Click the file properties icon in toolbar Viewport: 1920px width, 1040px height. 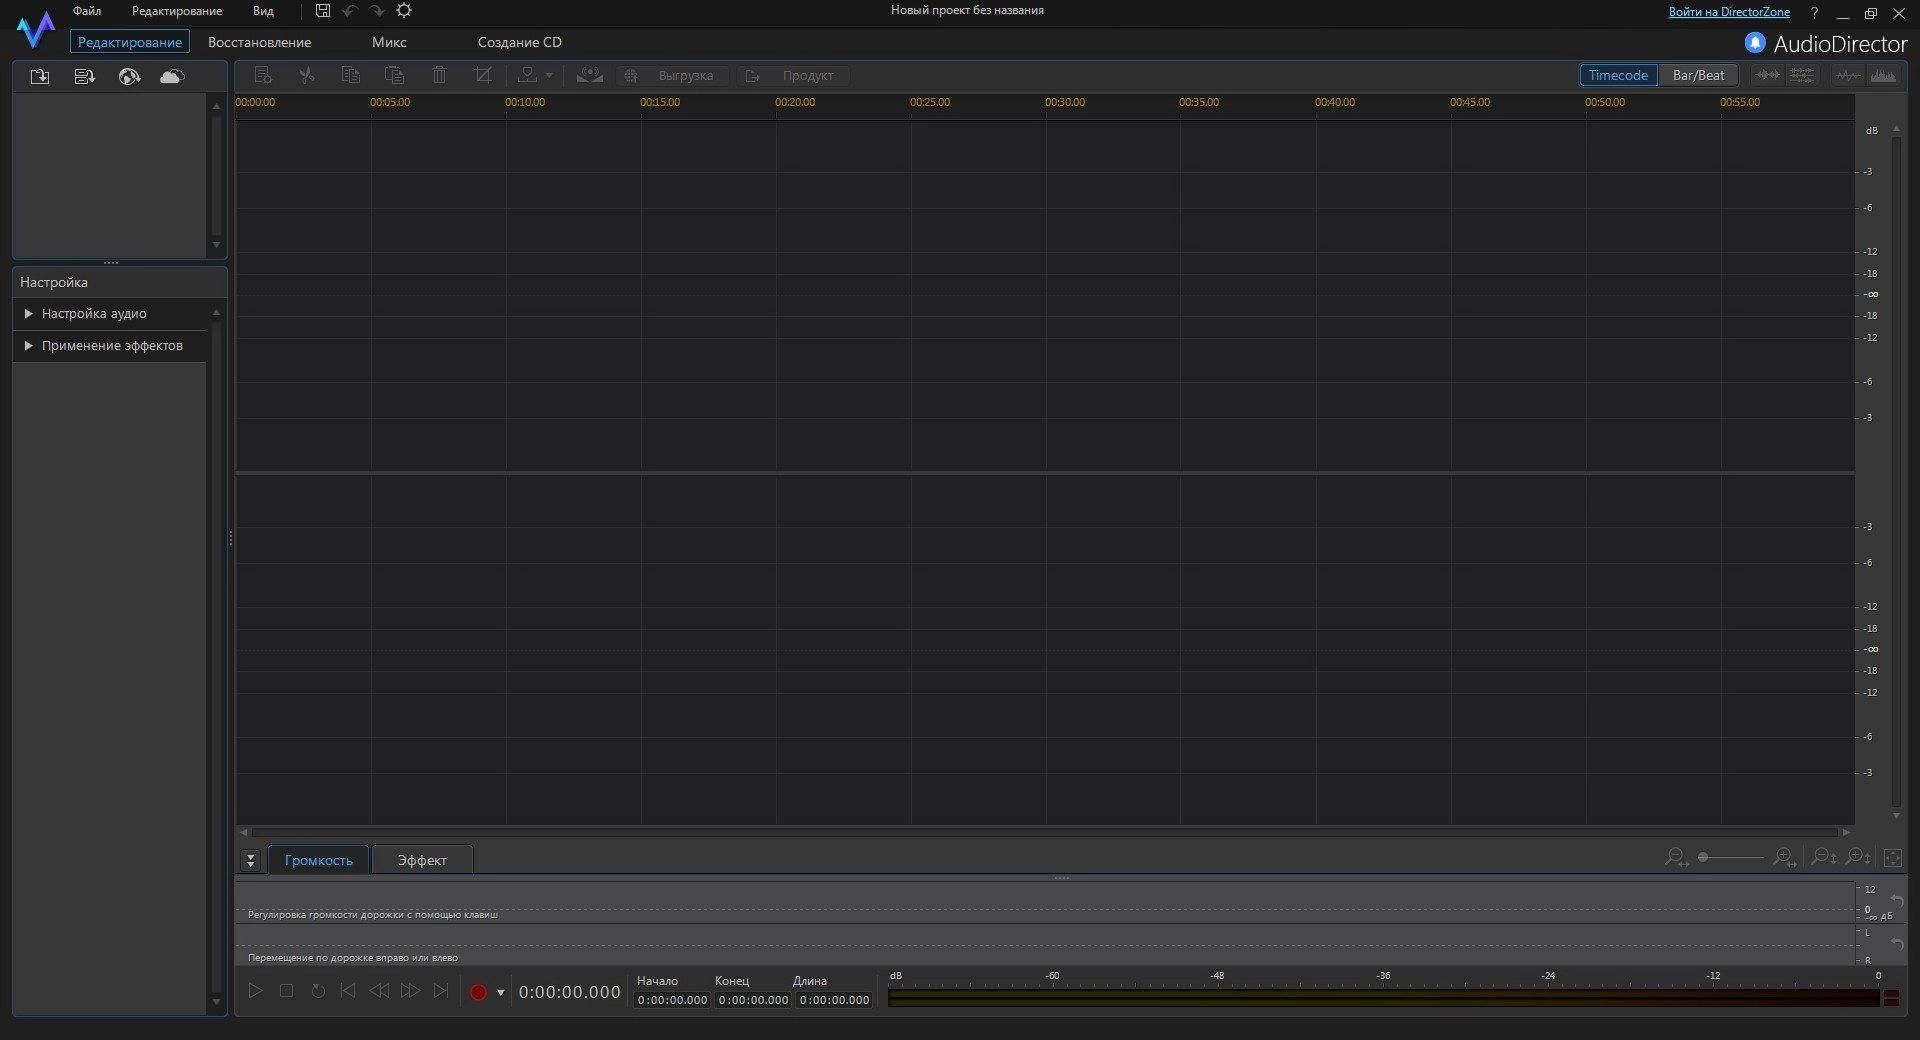pos(263,75)
